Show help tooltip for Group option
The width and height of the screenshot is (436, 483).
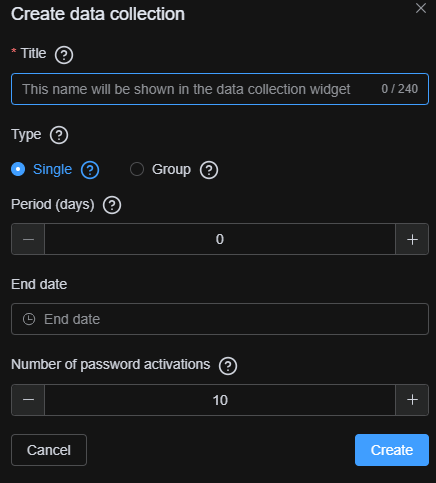coord(209,170)
